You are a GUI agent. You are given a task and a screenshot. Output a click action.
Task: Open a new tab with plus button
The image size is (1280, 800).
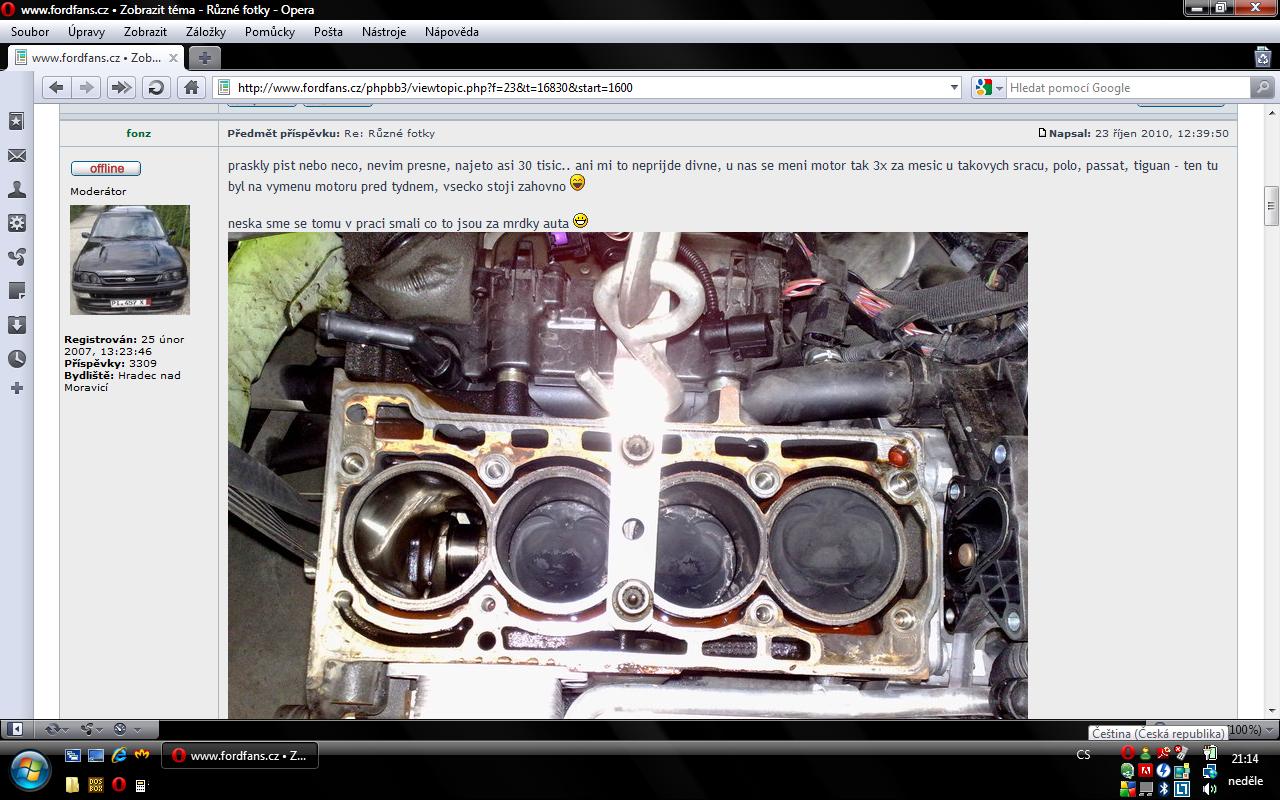[x=203, y=58]
